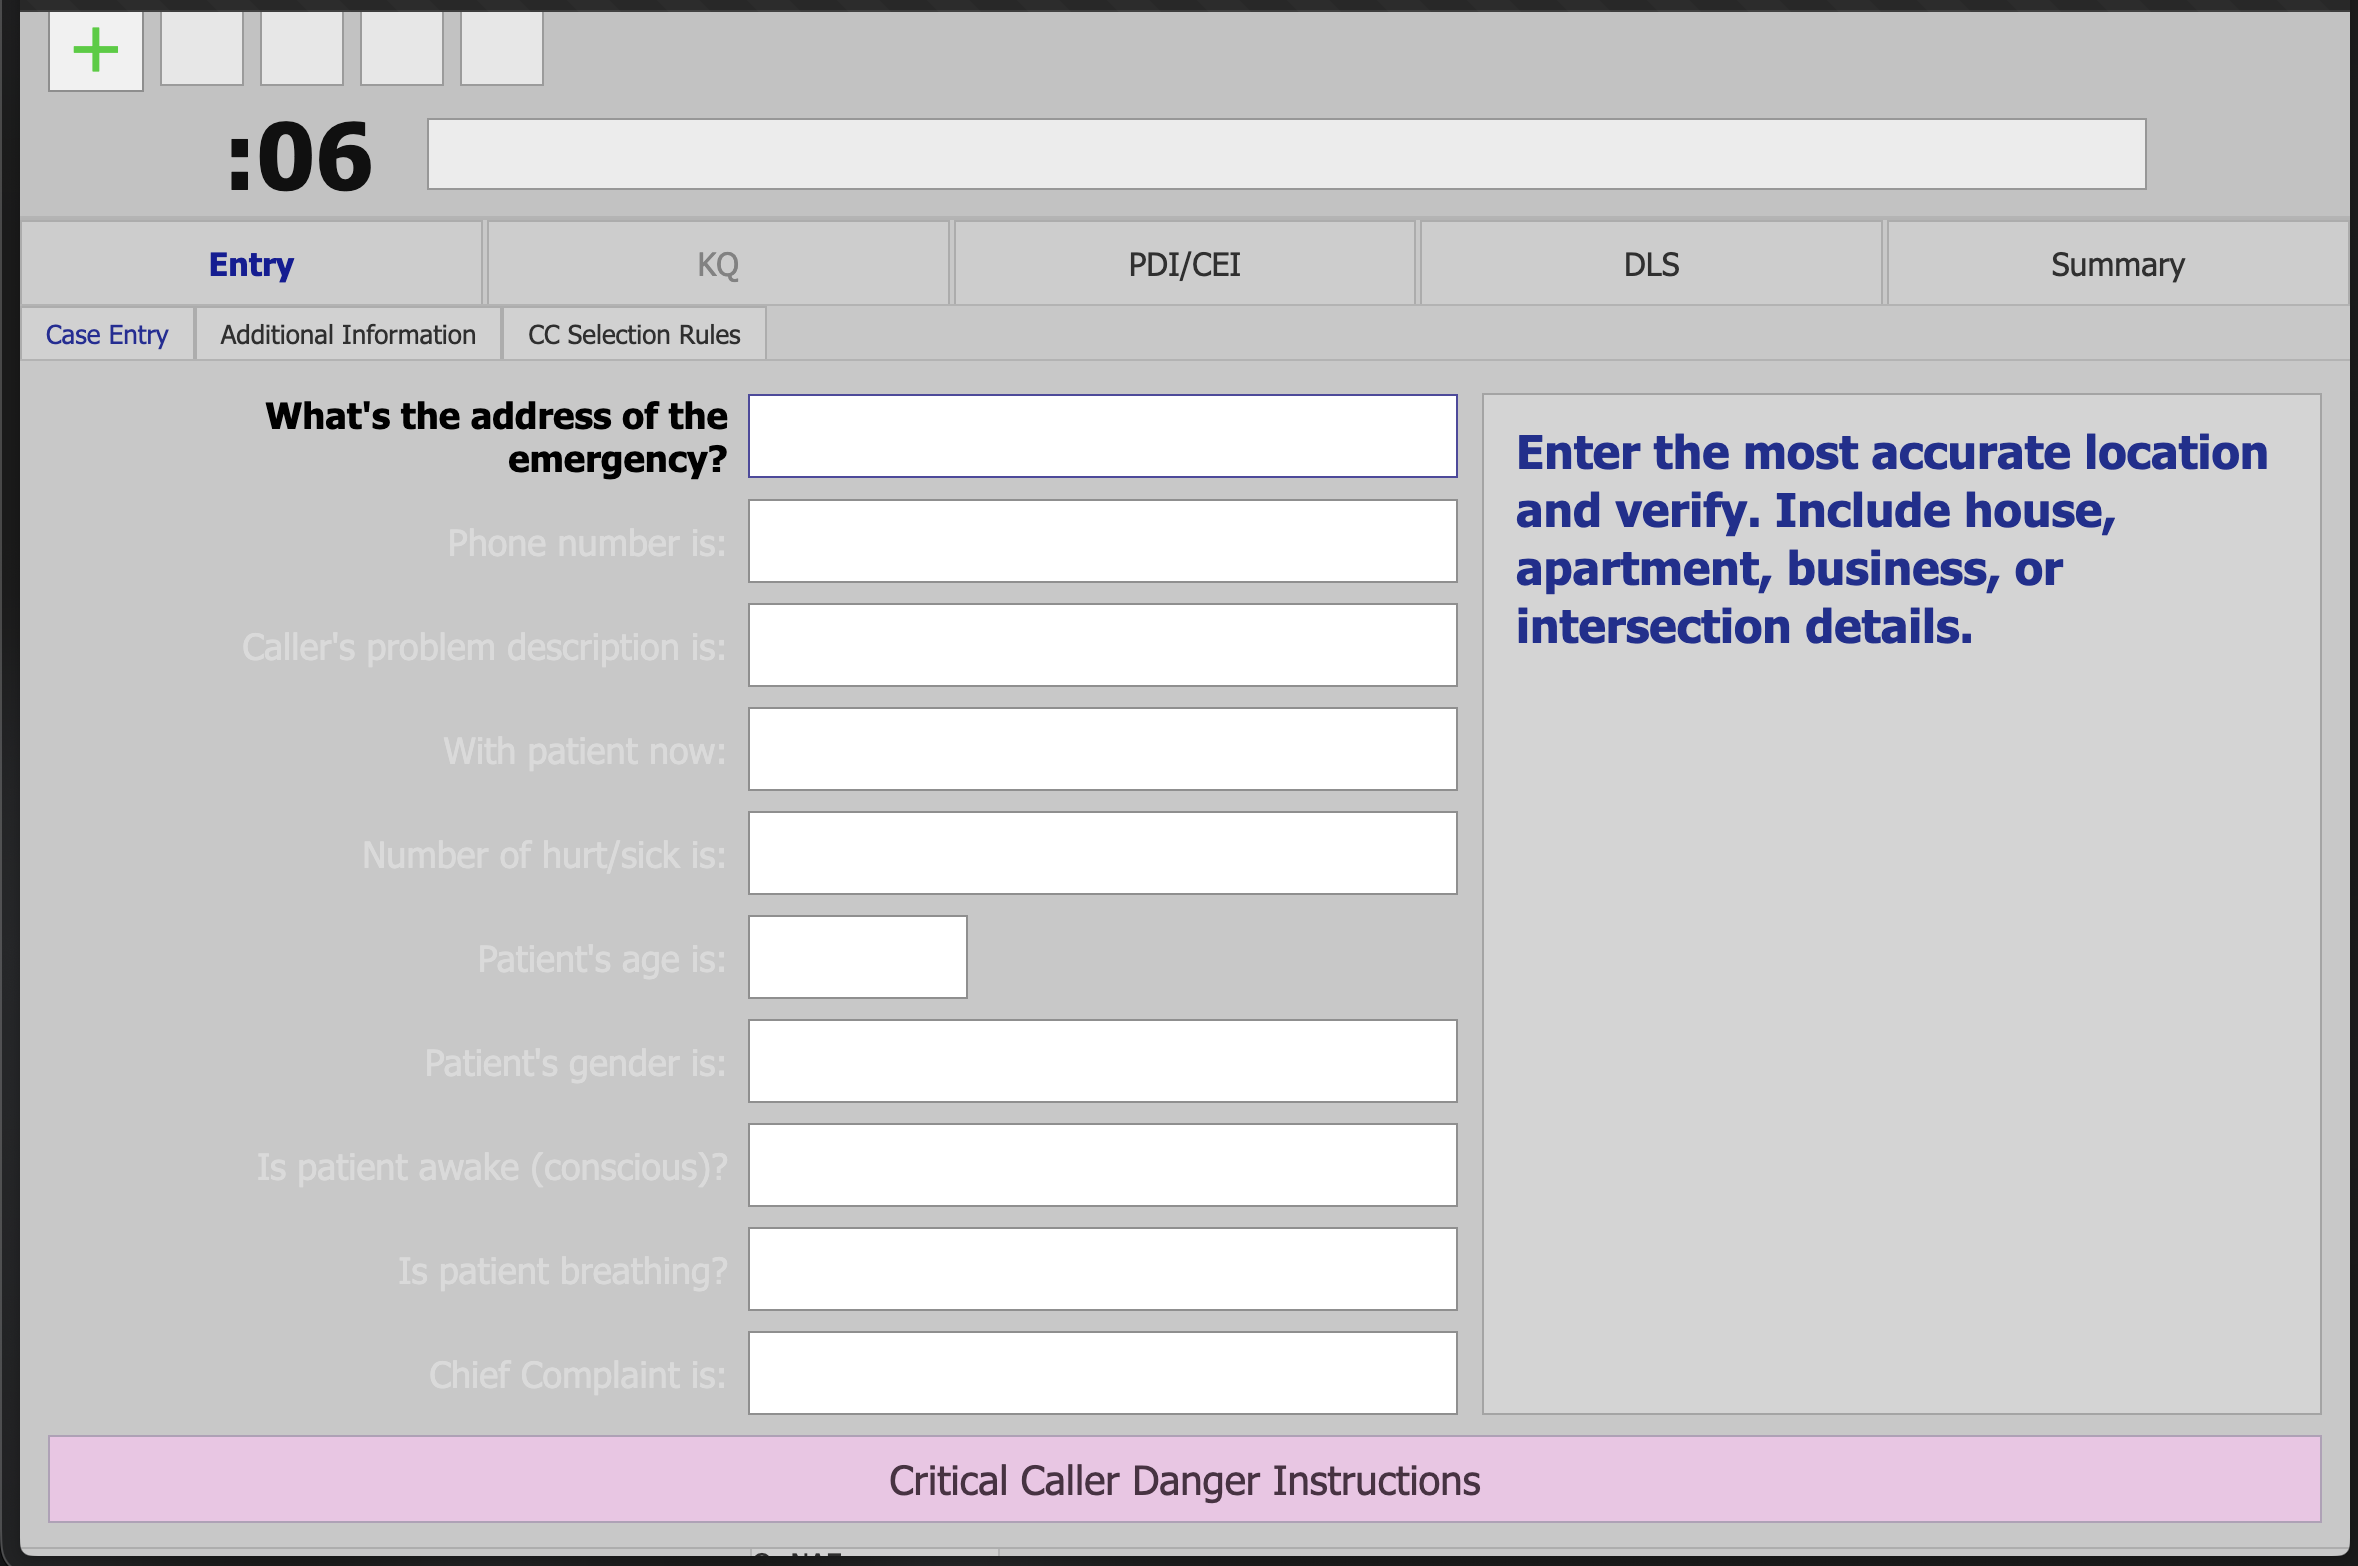Click the green plus new case icon
Image resolution: width=2358 pixels, height=1566 pixels.
[96, 50]
